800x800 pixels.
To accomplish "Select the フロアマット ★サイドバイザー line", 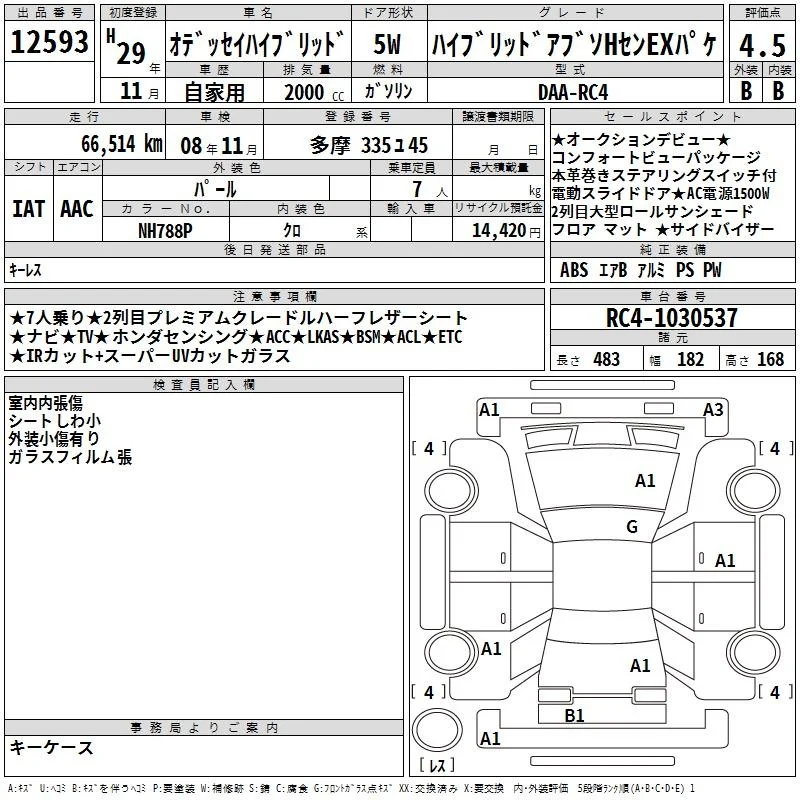I will pyautogui.click(x=663, y=229).
